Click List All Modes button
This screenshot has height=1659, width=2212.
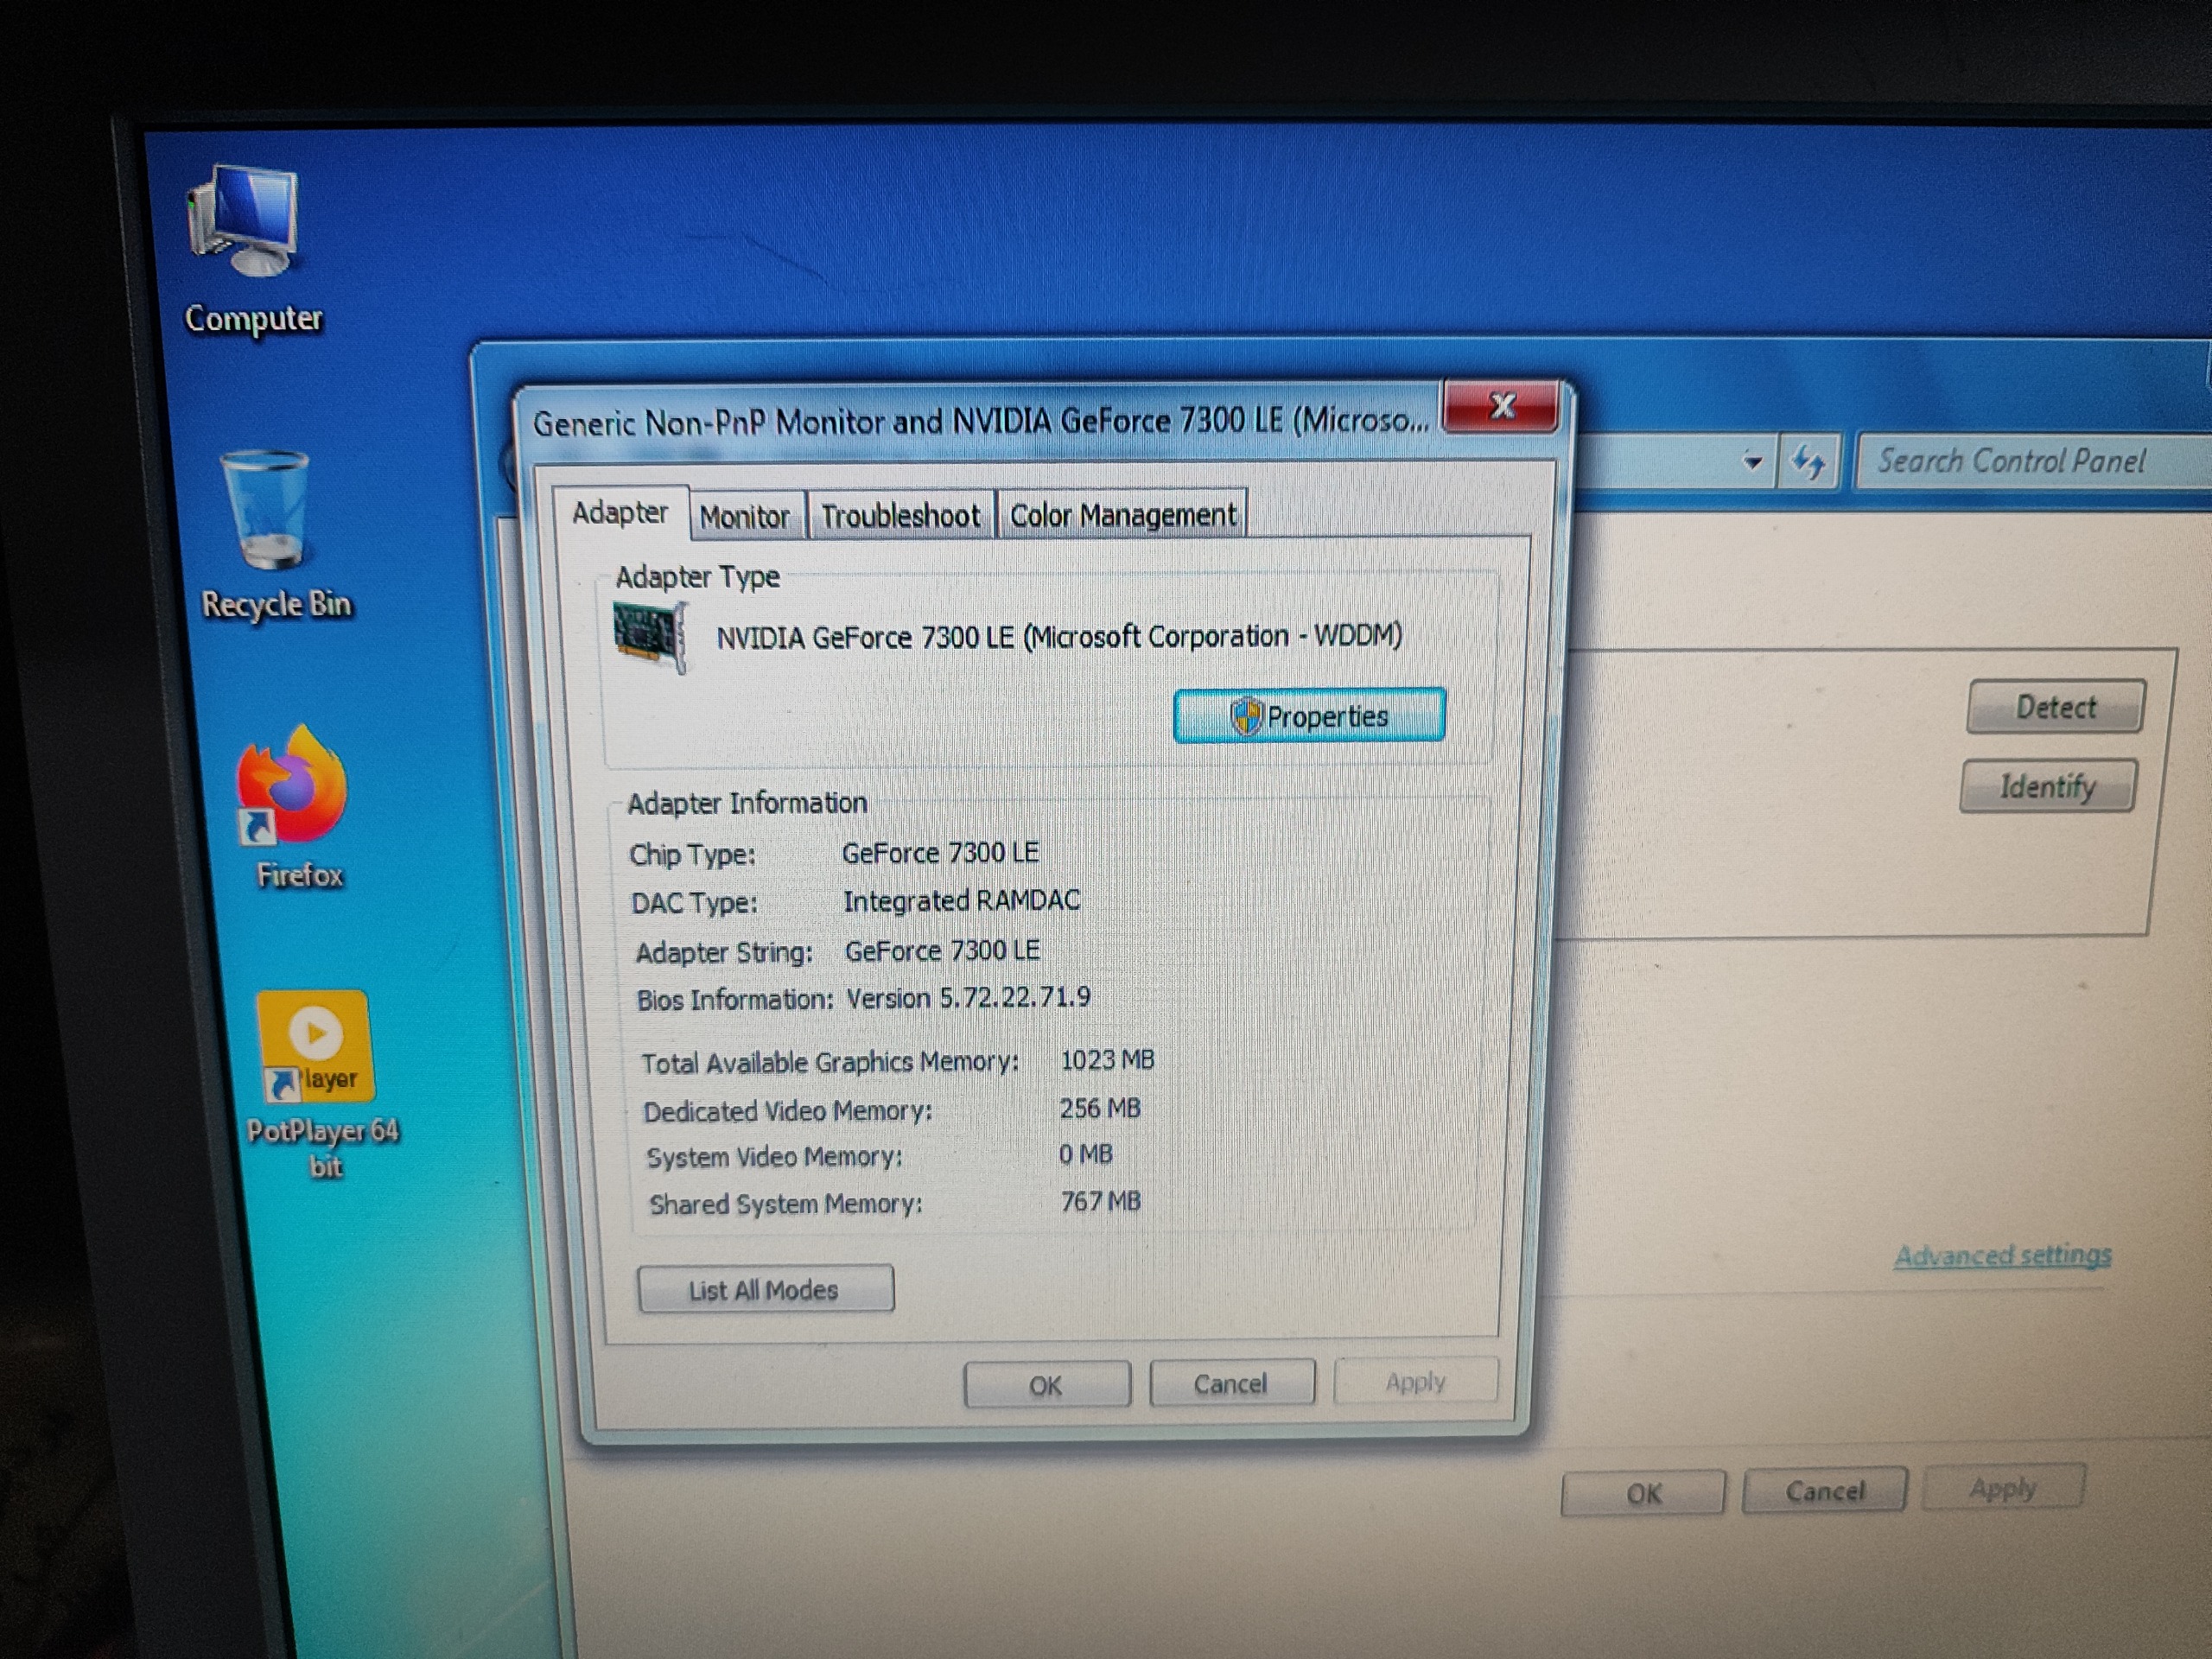pos(765,1290)
